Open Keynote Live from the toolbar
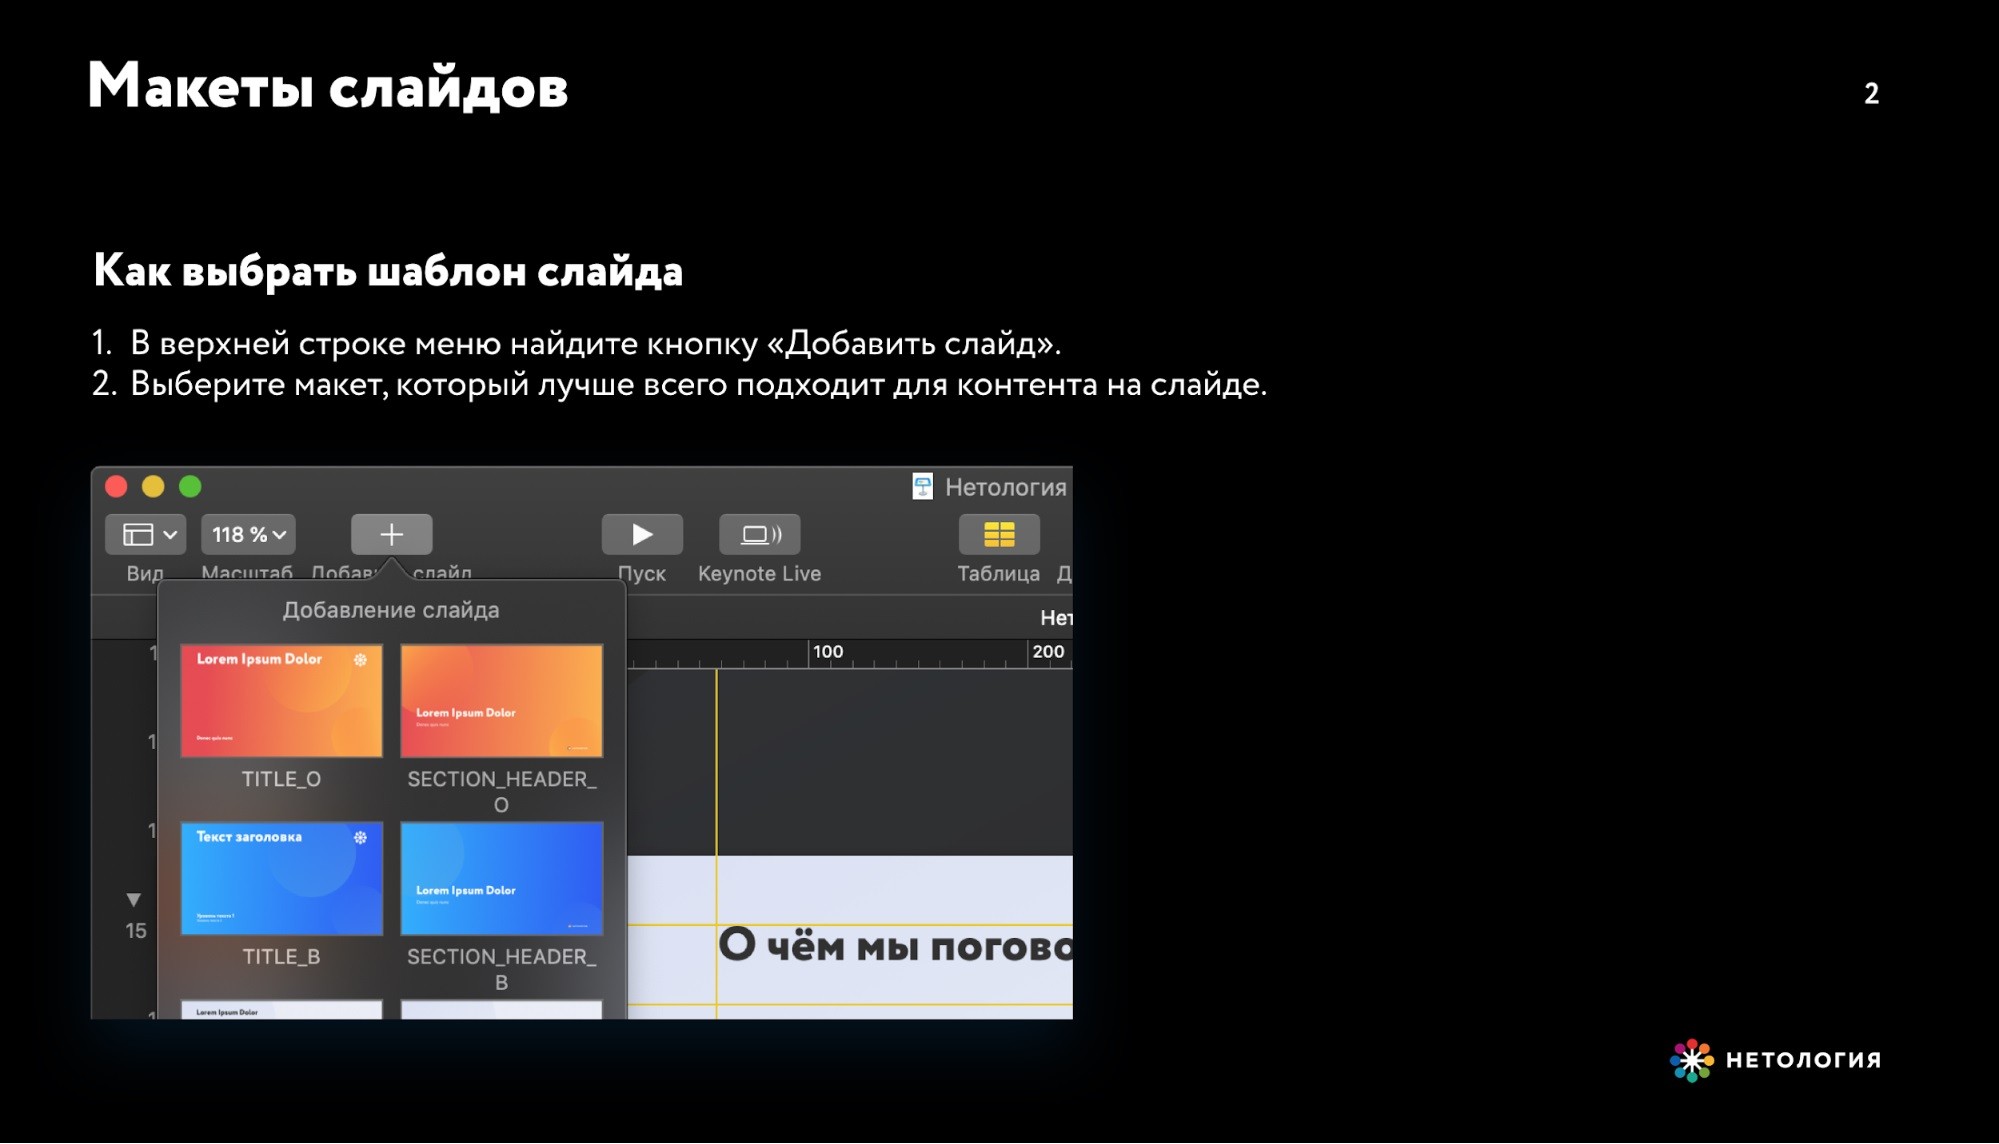This screenshot has width=1999, height=1144. 758,533
